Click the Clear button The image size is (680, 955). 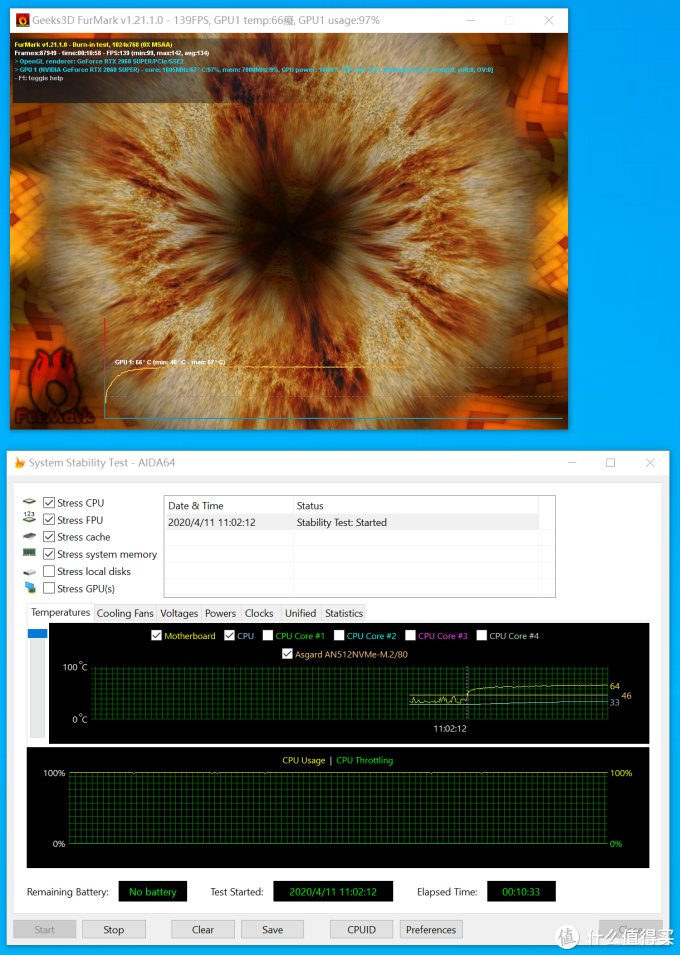pyautogui.click(x=203, y=929)
